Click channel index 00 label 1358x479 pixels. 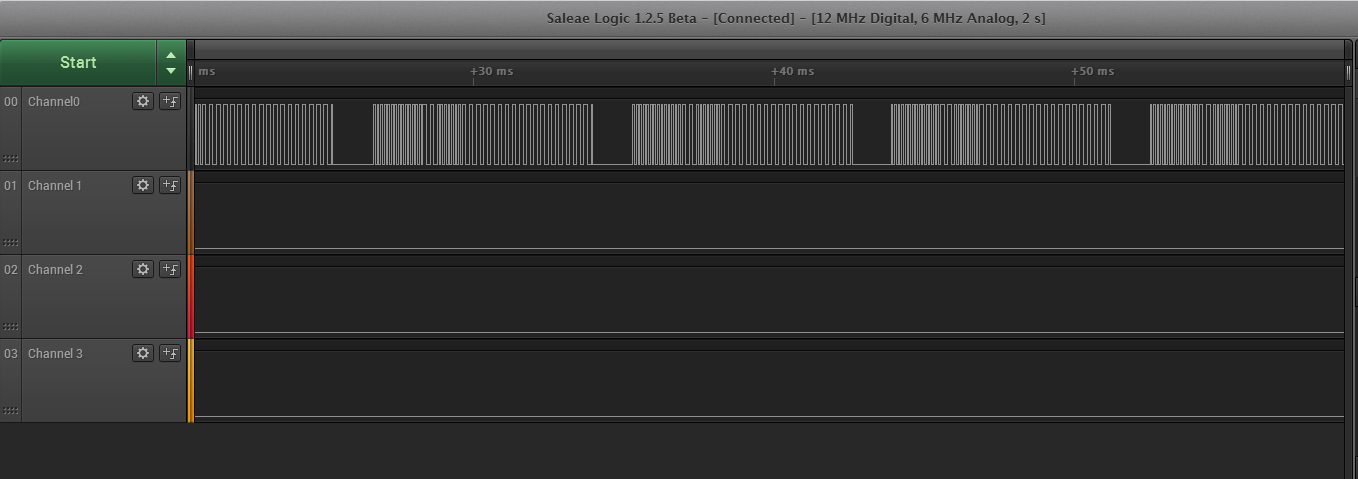11,101
